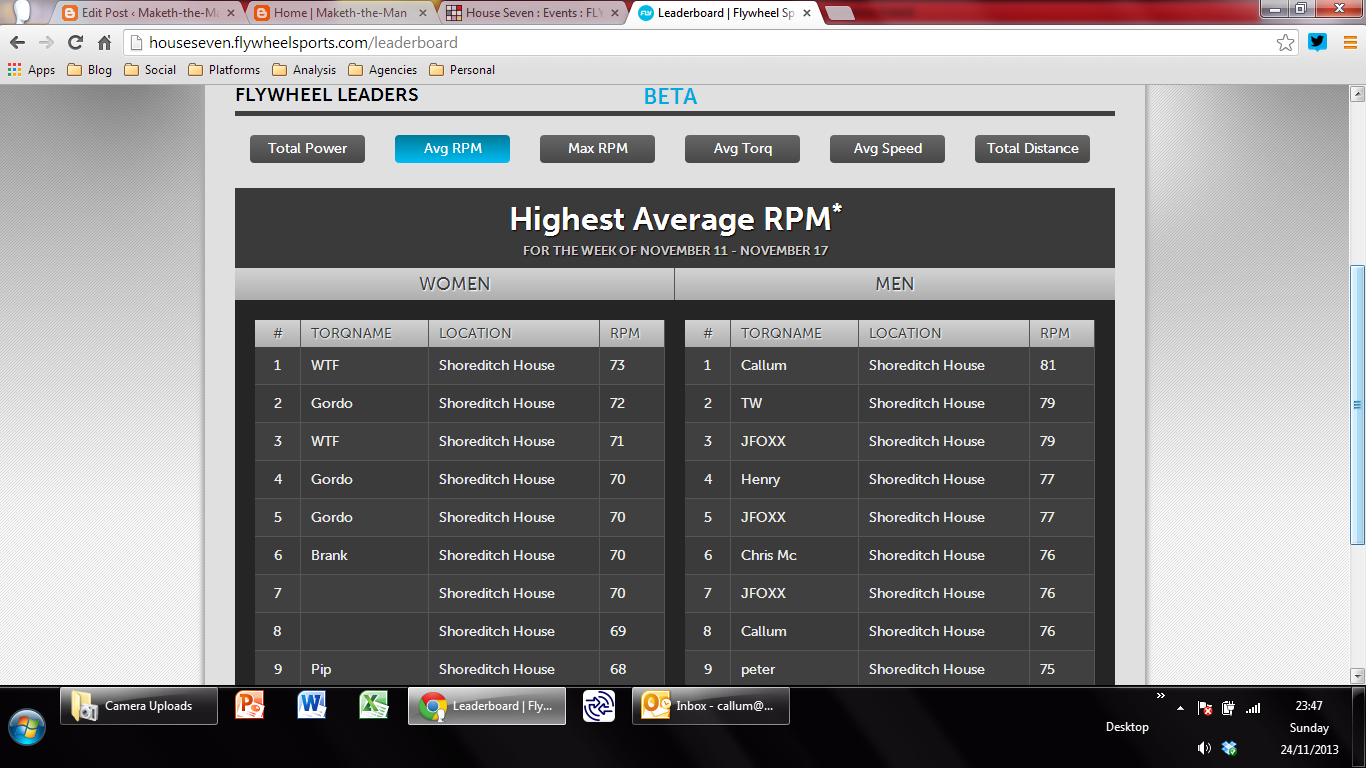
Task: Open the blue circular app in taskbar
Action: [x=599, y=706]
